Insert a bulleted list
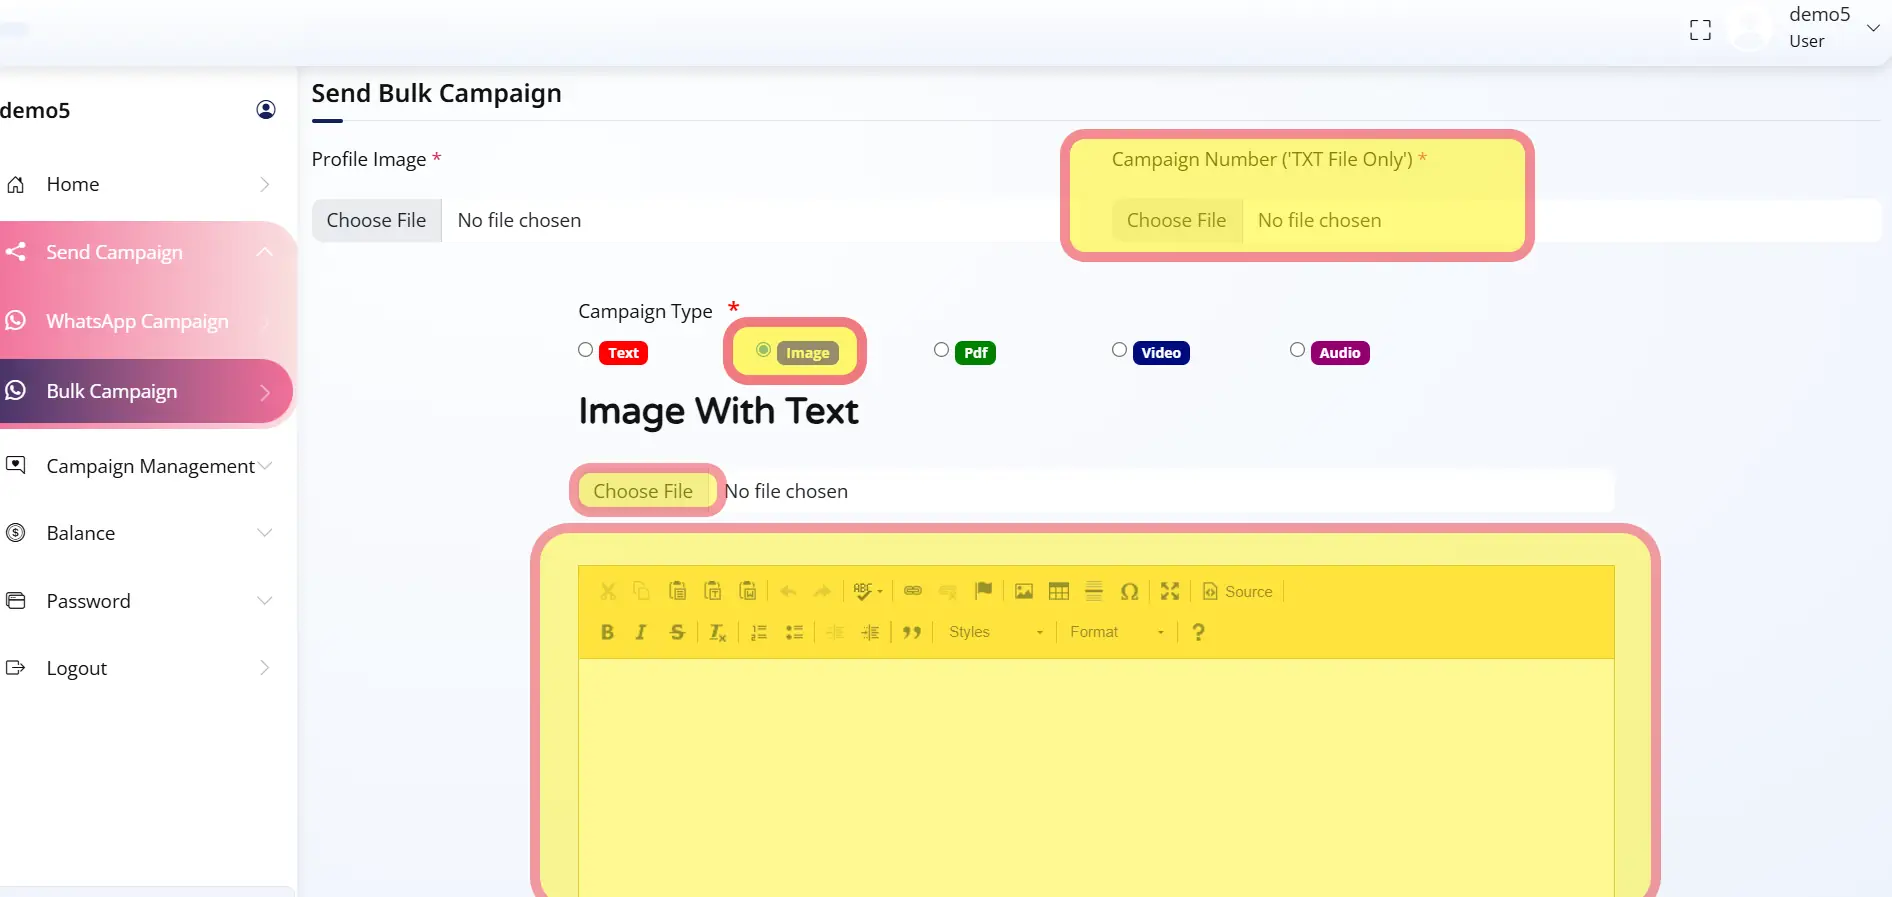The width and height of the screenshot is (1892, 897). pos(794,632)
